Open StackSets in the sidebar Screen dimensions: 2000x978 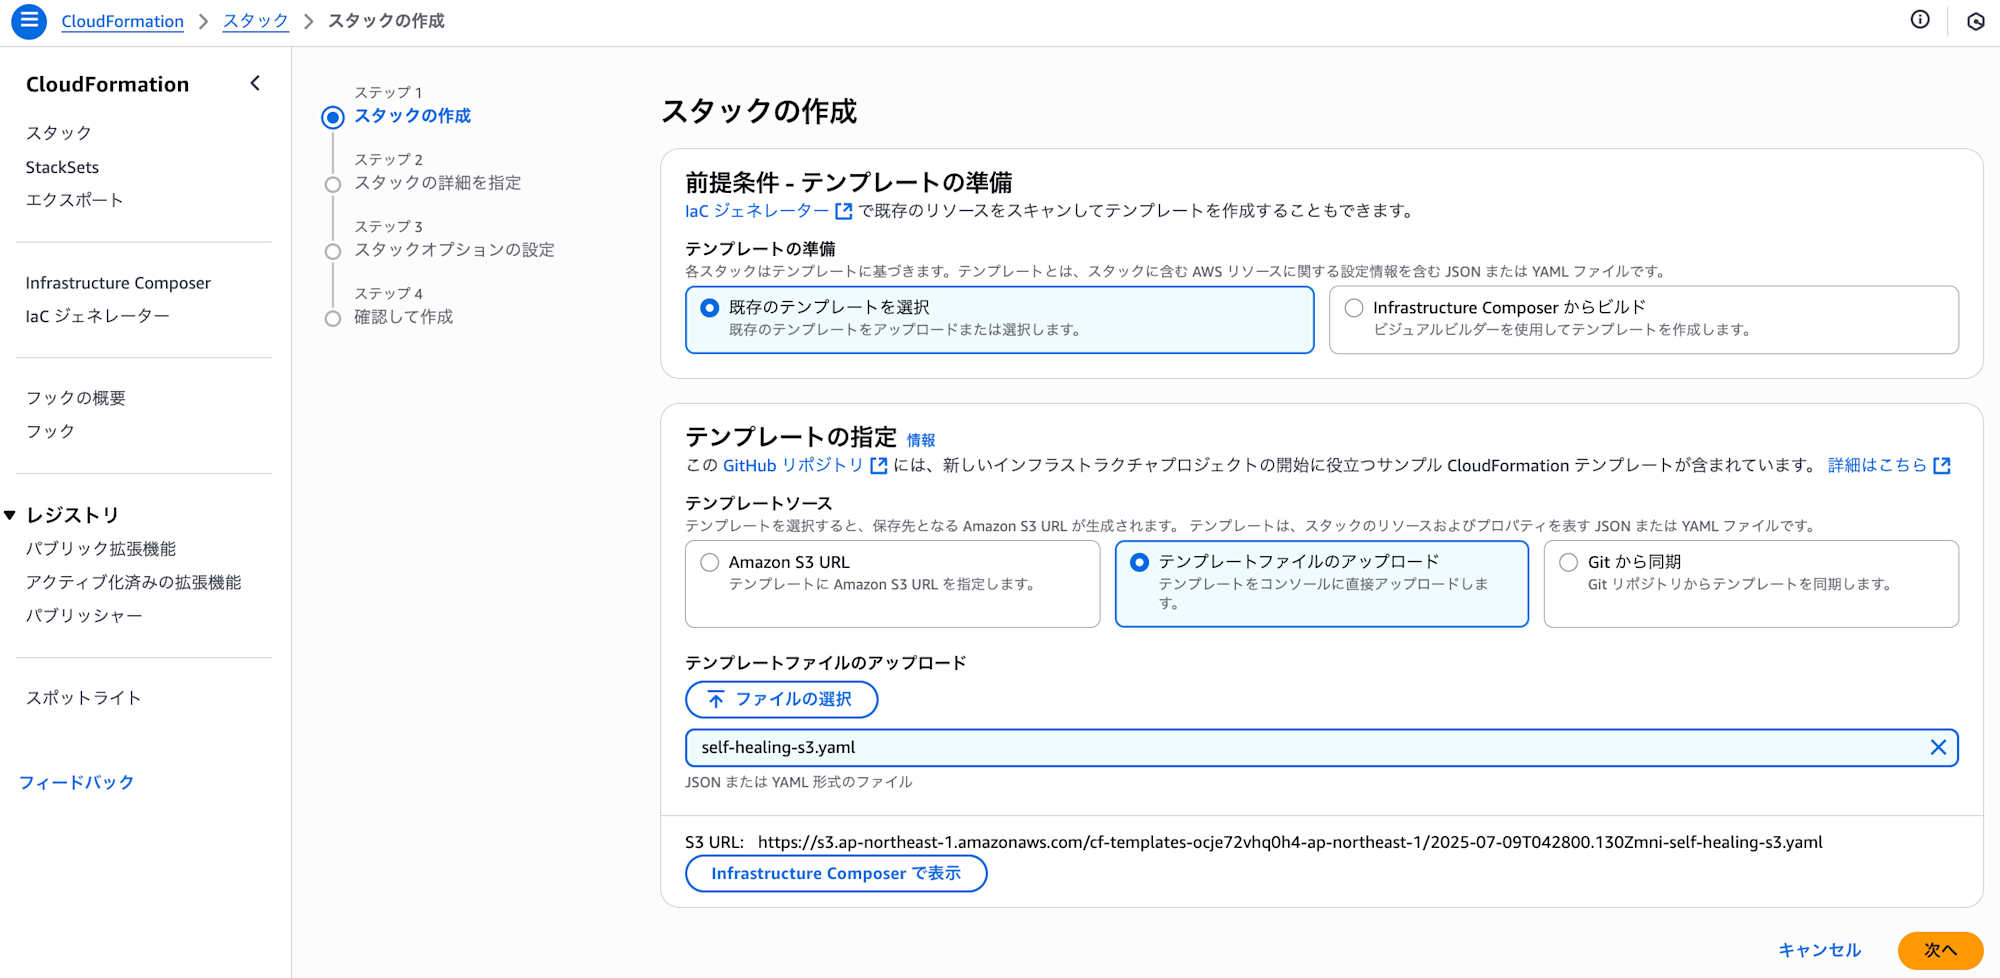coord(62,167)
